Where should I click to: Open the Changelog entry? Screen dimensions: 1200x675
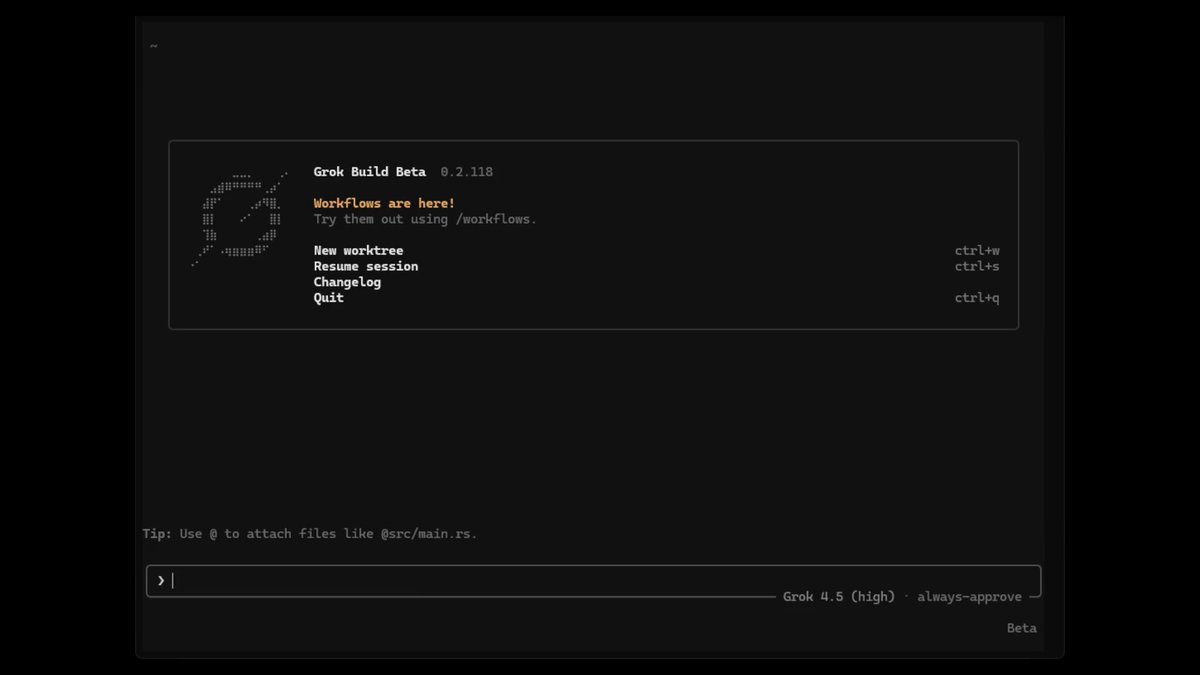point(347,282)
